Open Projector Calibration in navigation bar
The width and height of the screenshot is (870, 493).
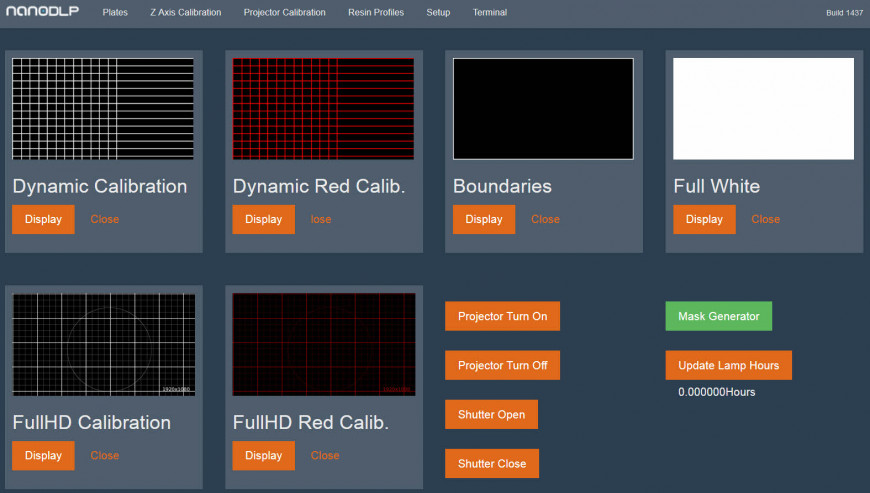[284, 13]
